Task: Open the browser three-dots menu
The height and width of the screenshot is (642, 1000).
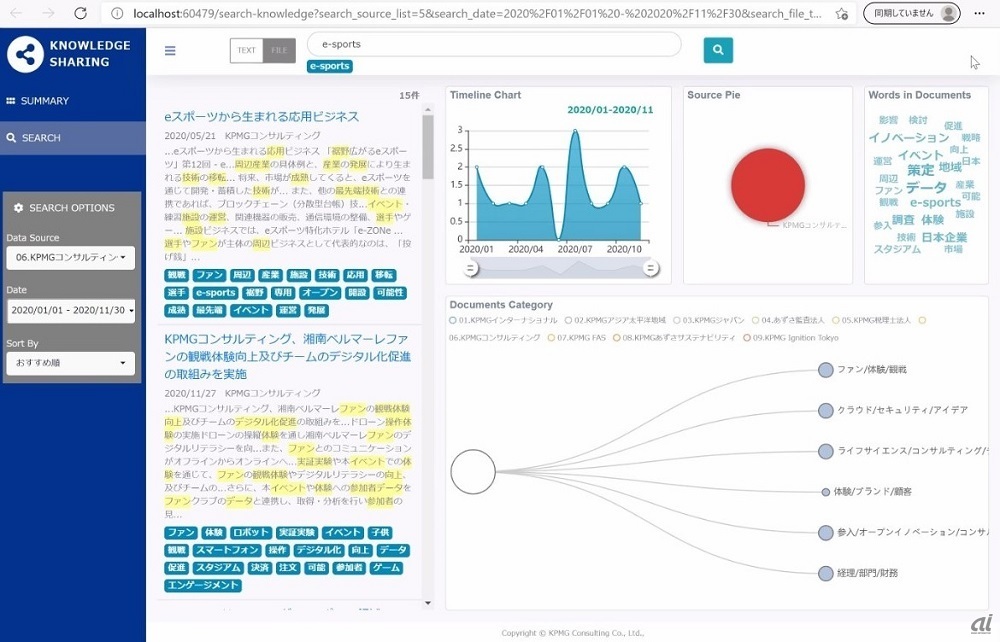Action: click(980, 13)
